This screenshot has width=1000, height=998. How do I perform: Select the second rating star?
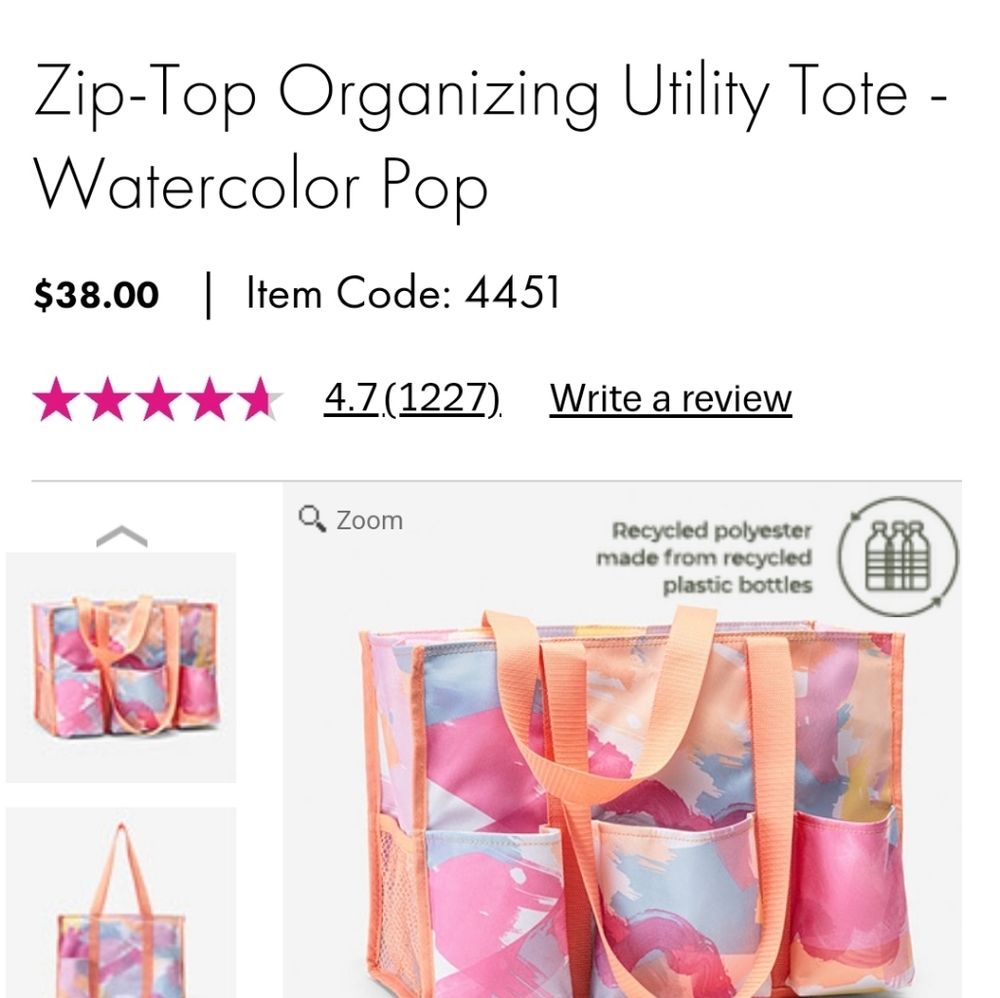[108, 398]
